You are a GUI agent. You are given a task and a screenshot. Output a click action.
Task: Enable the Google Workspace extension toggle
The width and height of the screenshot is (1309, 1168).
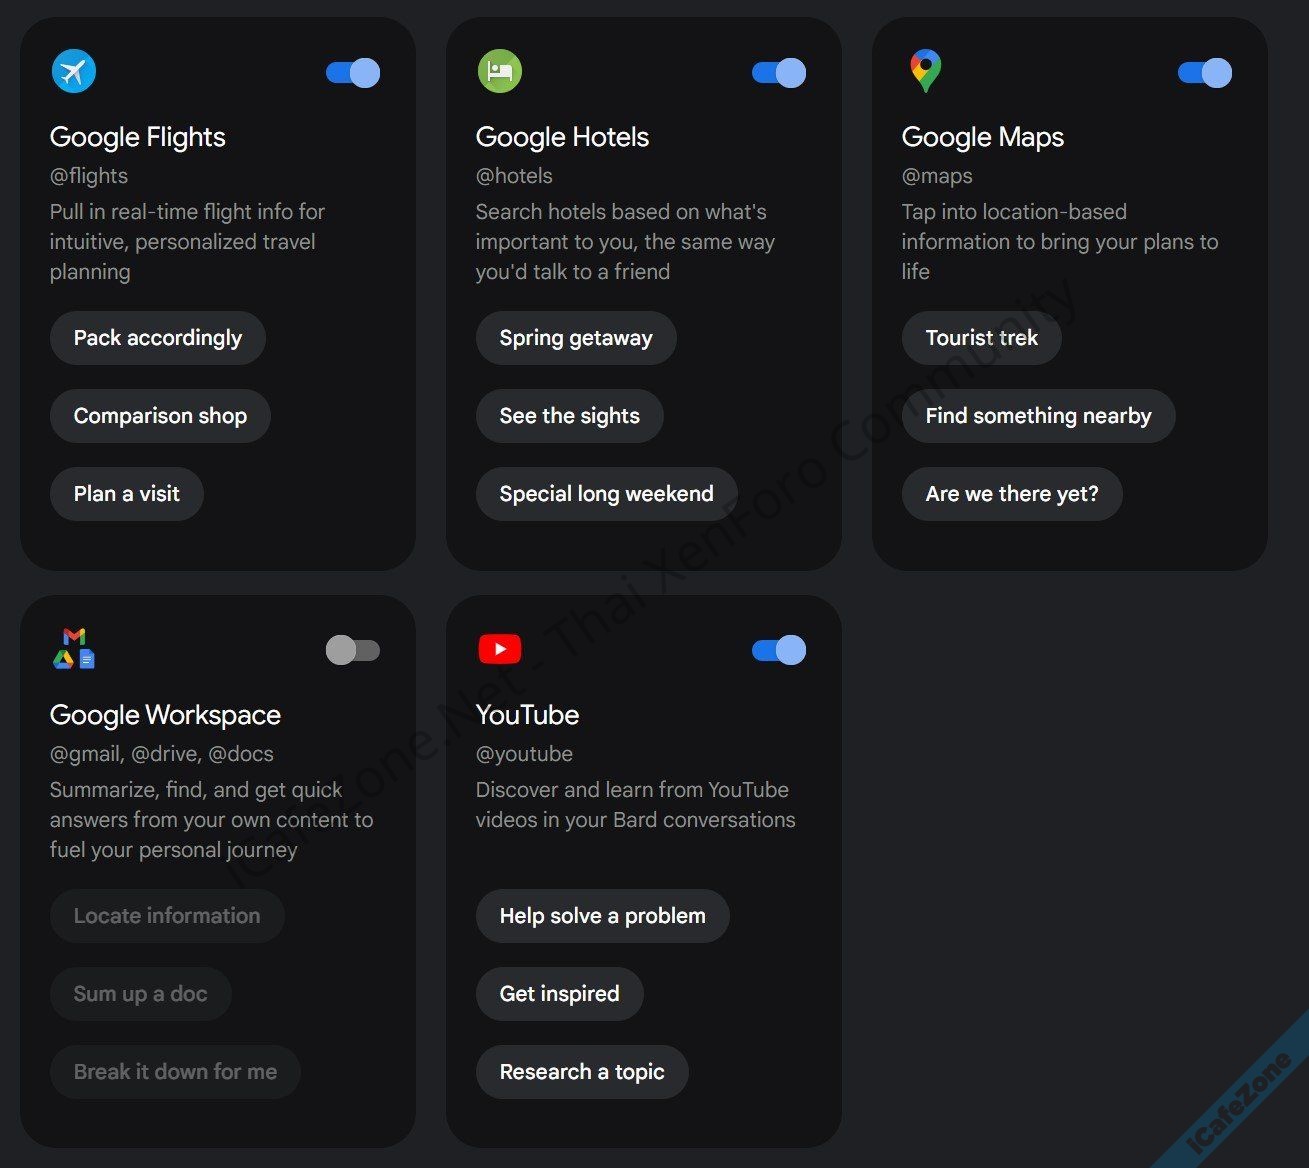point(353,650)
